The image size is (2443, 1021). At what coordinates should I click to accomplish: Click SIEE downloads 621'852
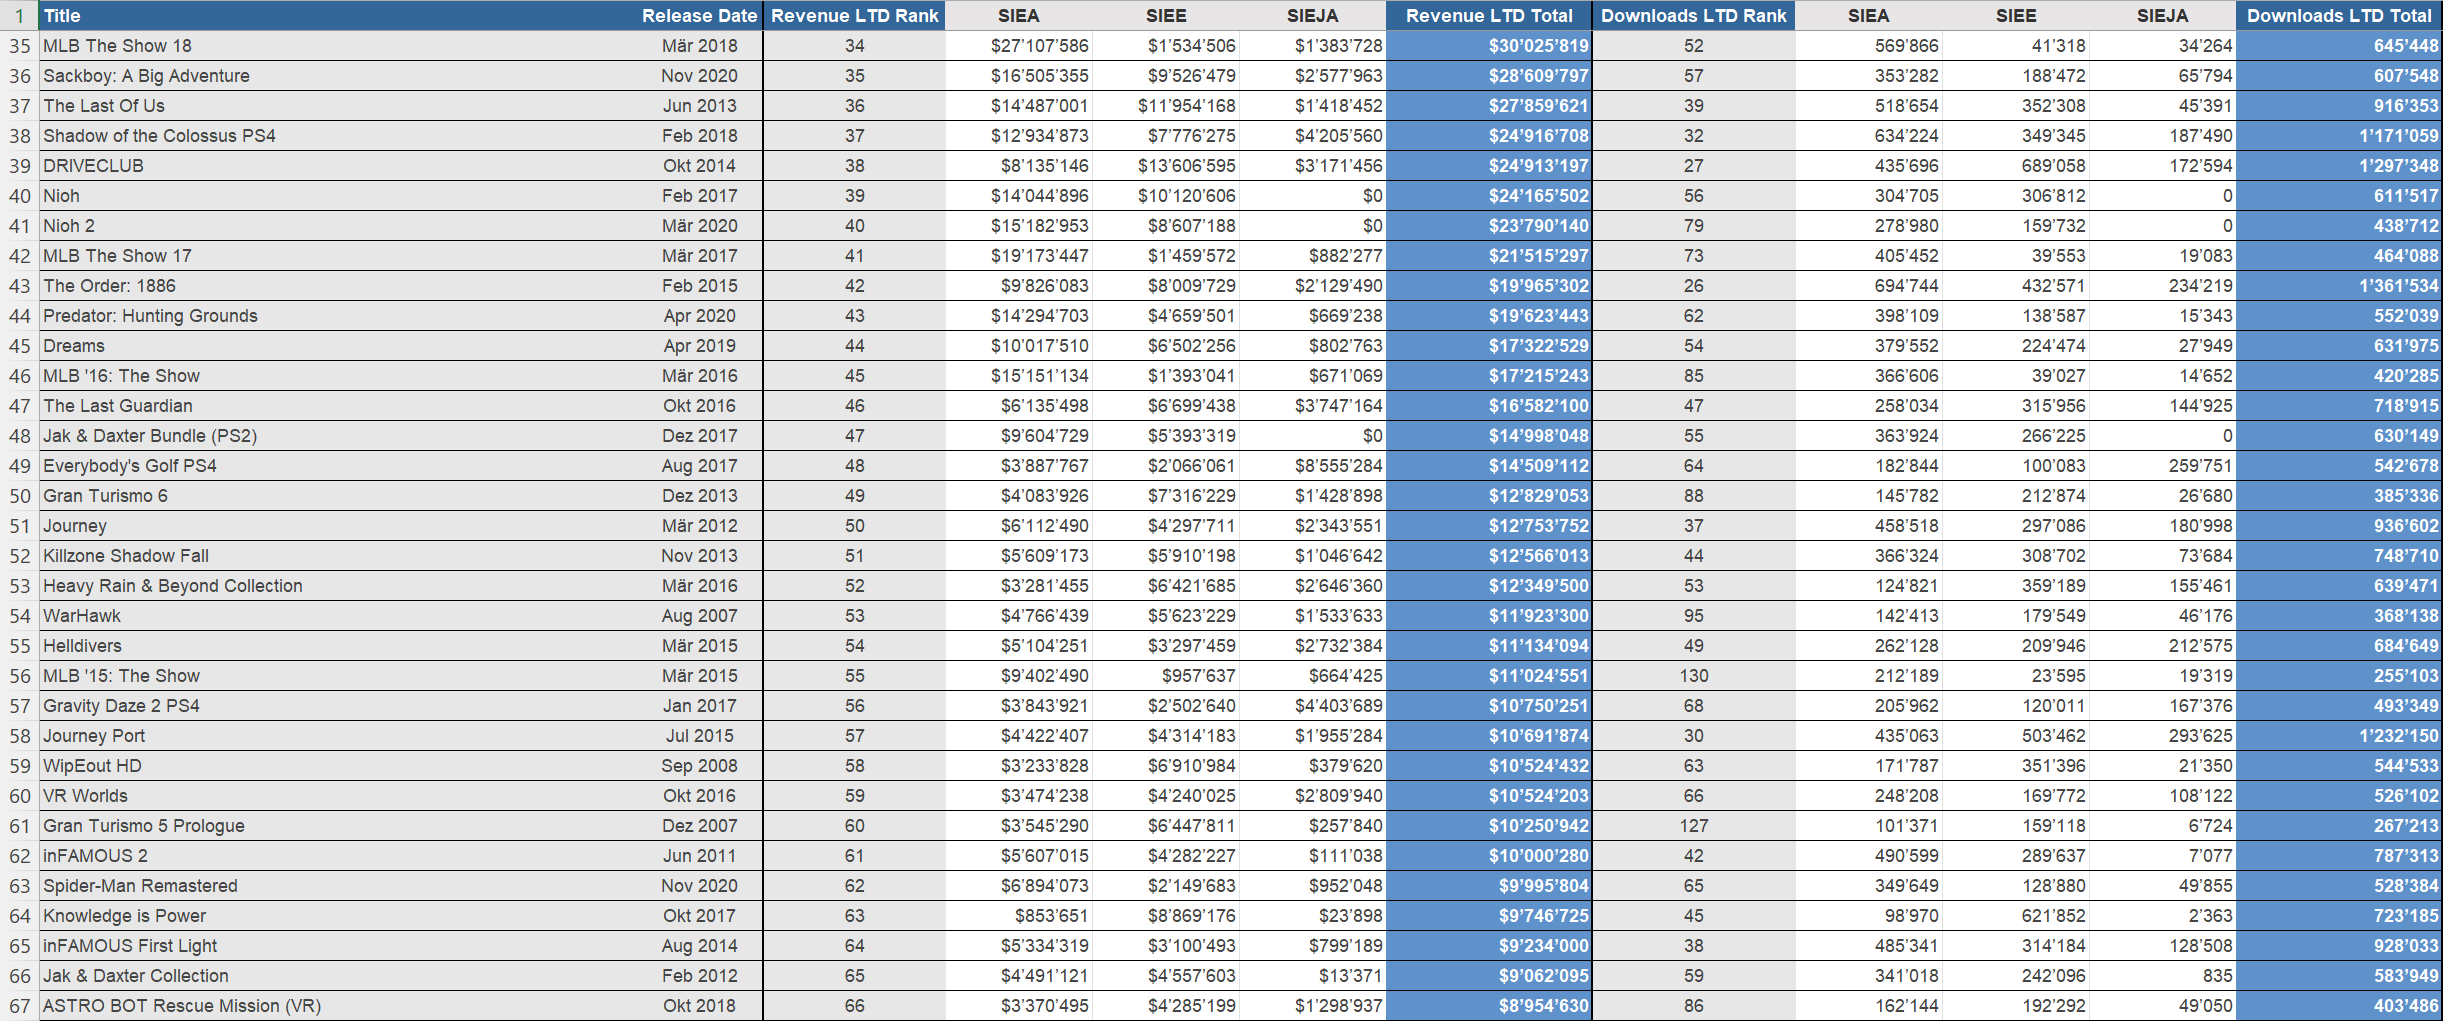[x=2016, y=916]
